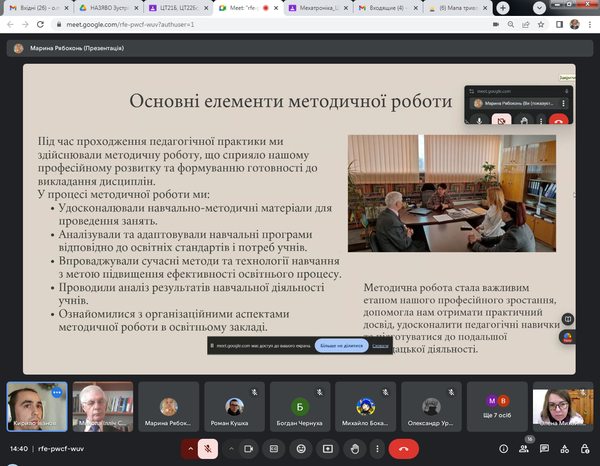Show the participants people panel
This screenshot has height=466, width=600.
coord(524,449)
